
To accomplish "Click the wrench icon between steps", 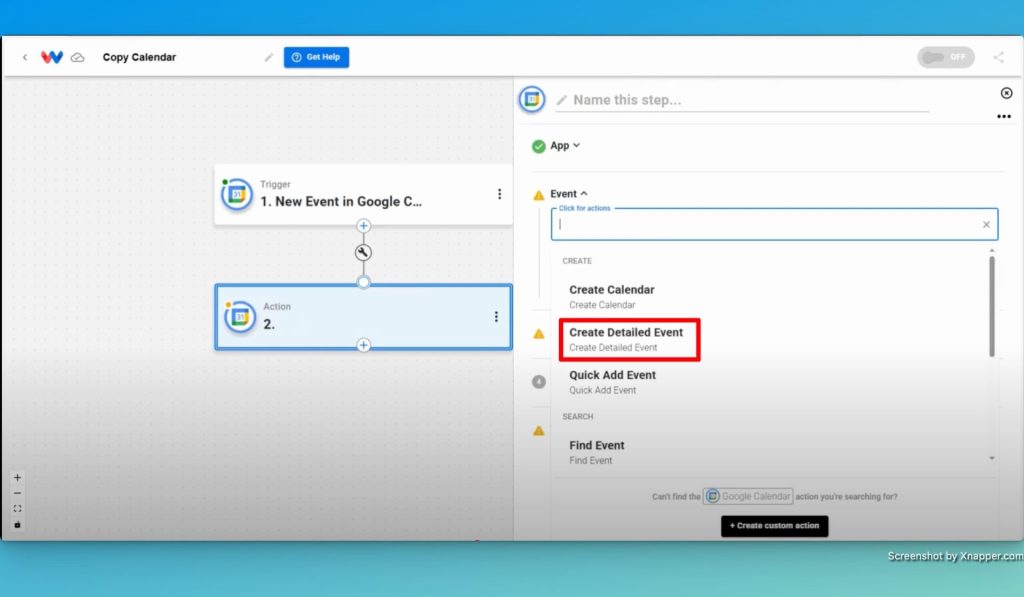I will point(363,252).
